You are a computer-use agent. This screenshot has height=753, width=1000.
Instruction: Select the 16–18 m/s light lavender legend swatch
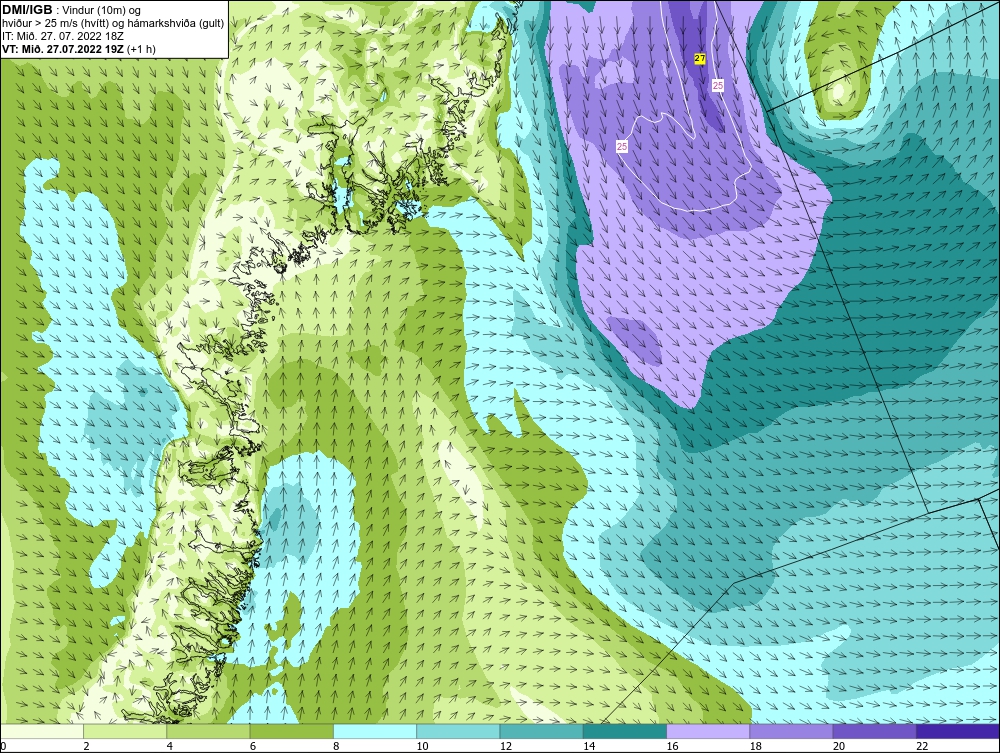pyautogui.click(x=708, y=731)
